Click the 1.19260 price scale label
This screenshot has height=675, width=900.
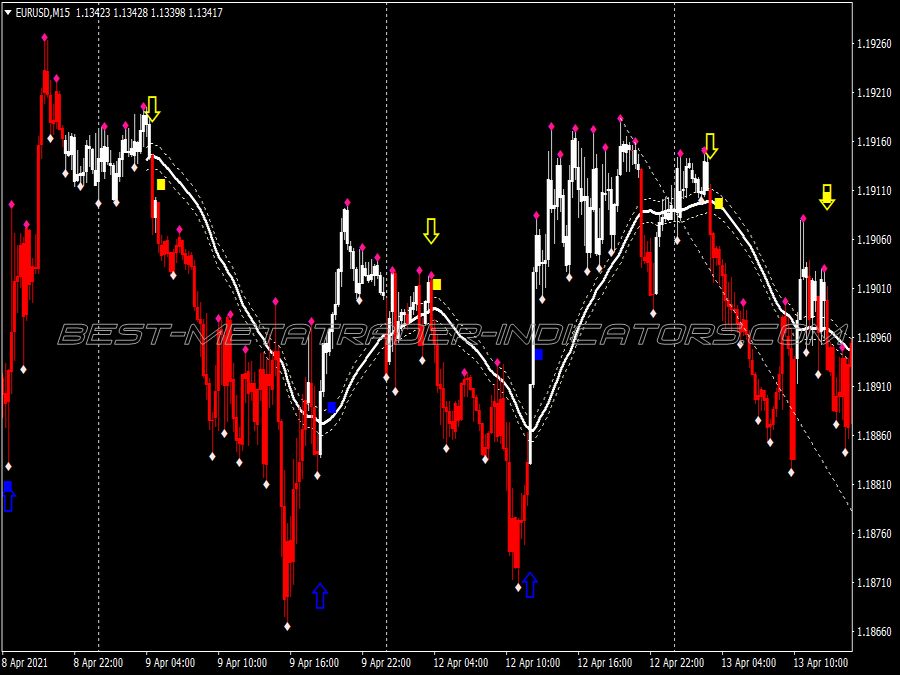point(874,44)
